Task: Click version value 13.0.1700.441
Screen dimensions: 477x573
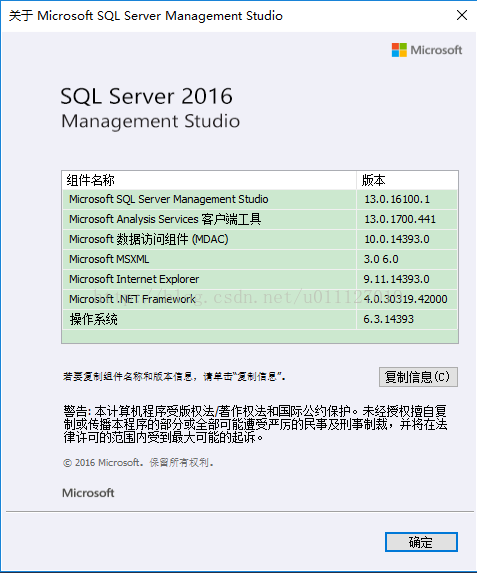Action: coord(400,219)
